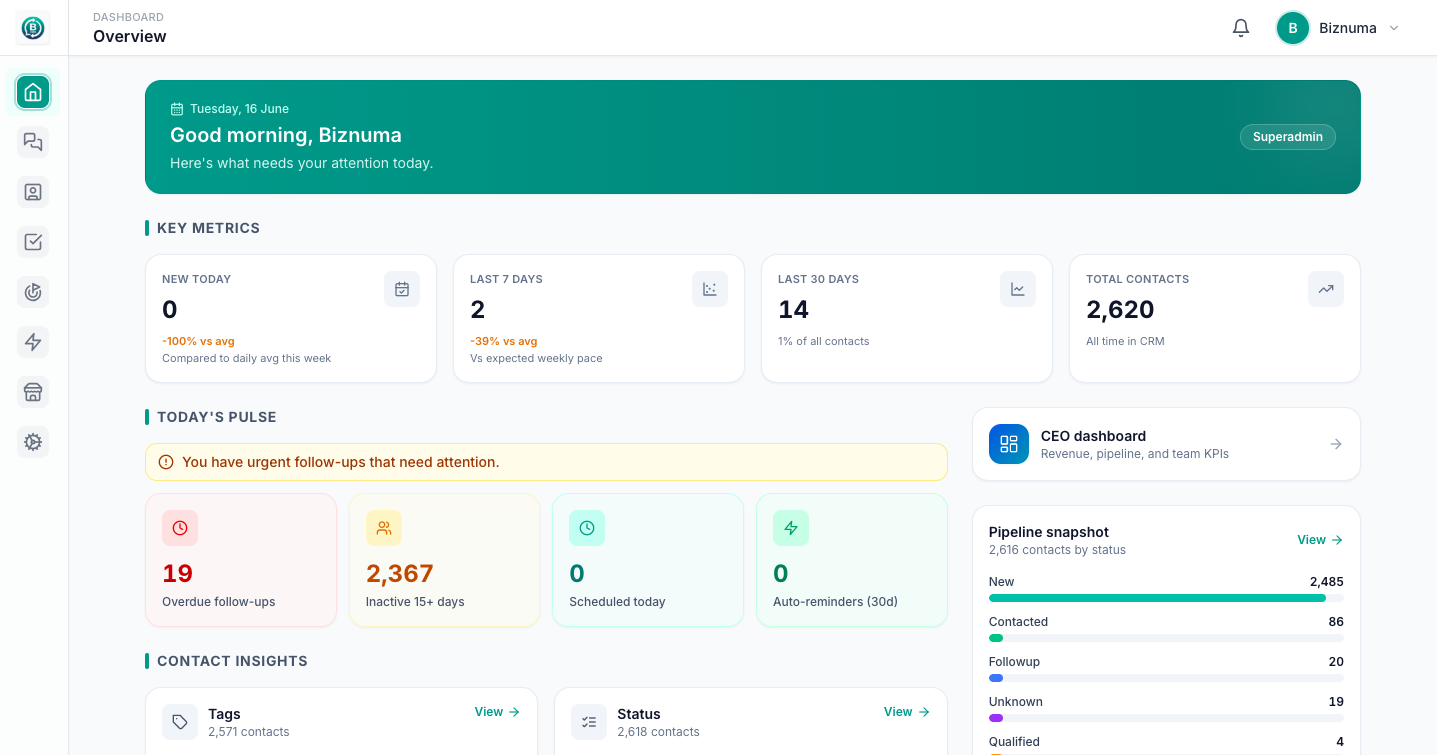Click the Qualified row in Pipeline snapshot
Image resolution: width=1437 pixels, height=755 pixels.
[1166, 742]
